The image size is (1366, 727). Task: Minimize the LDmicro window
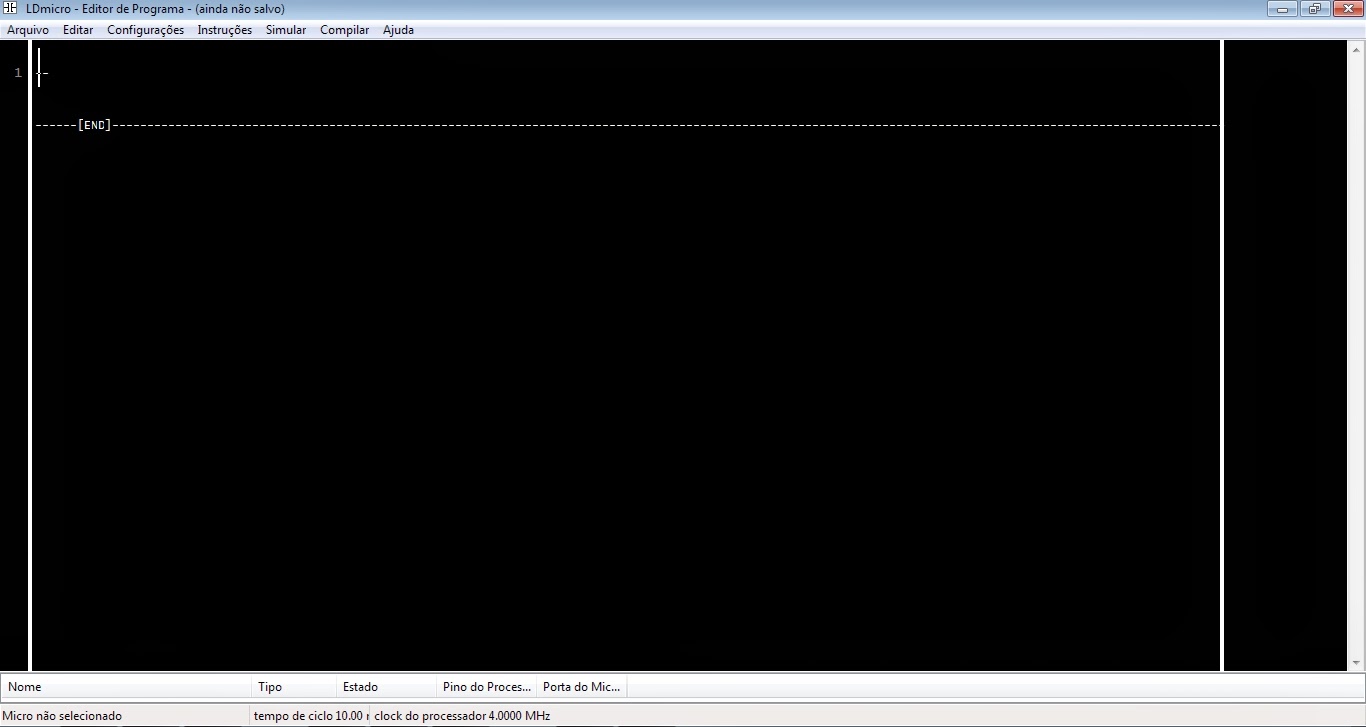[1283, 9]
